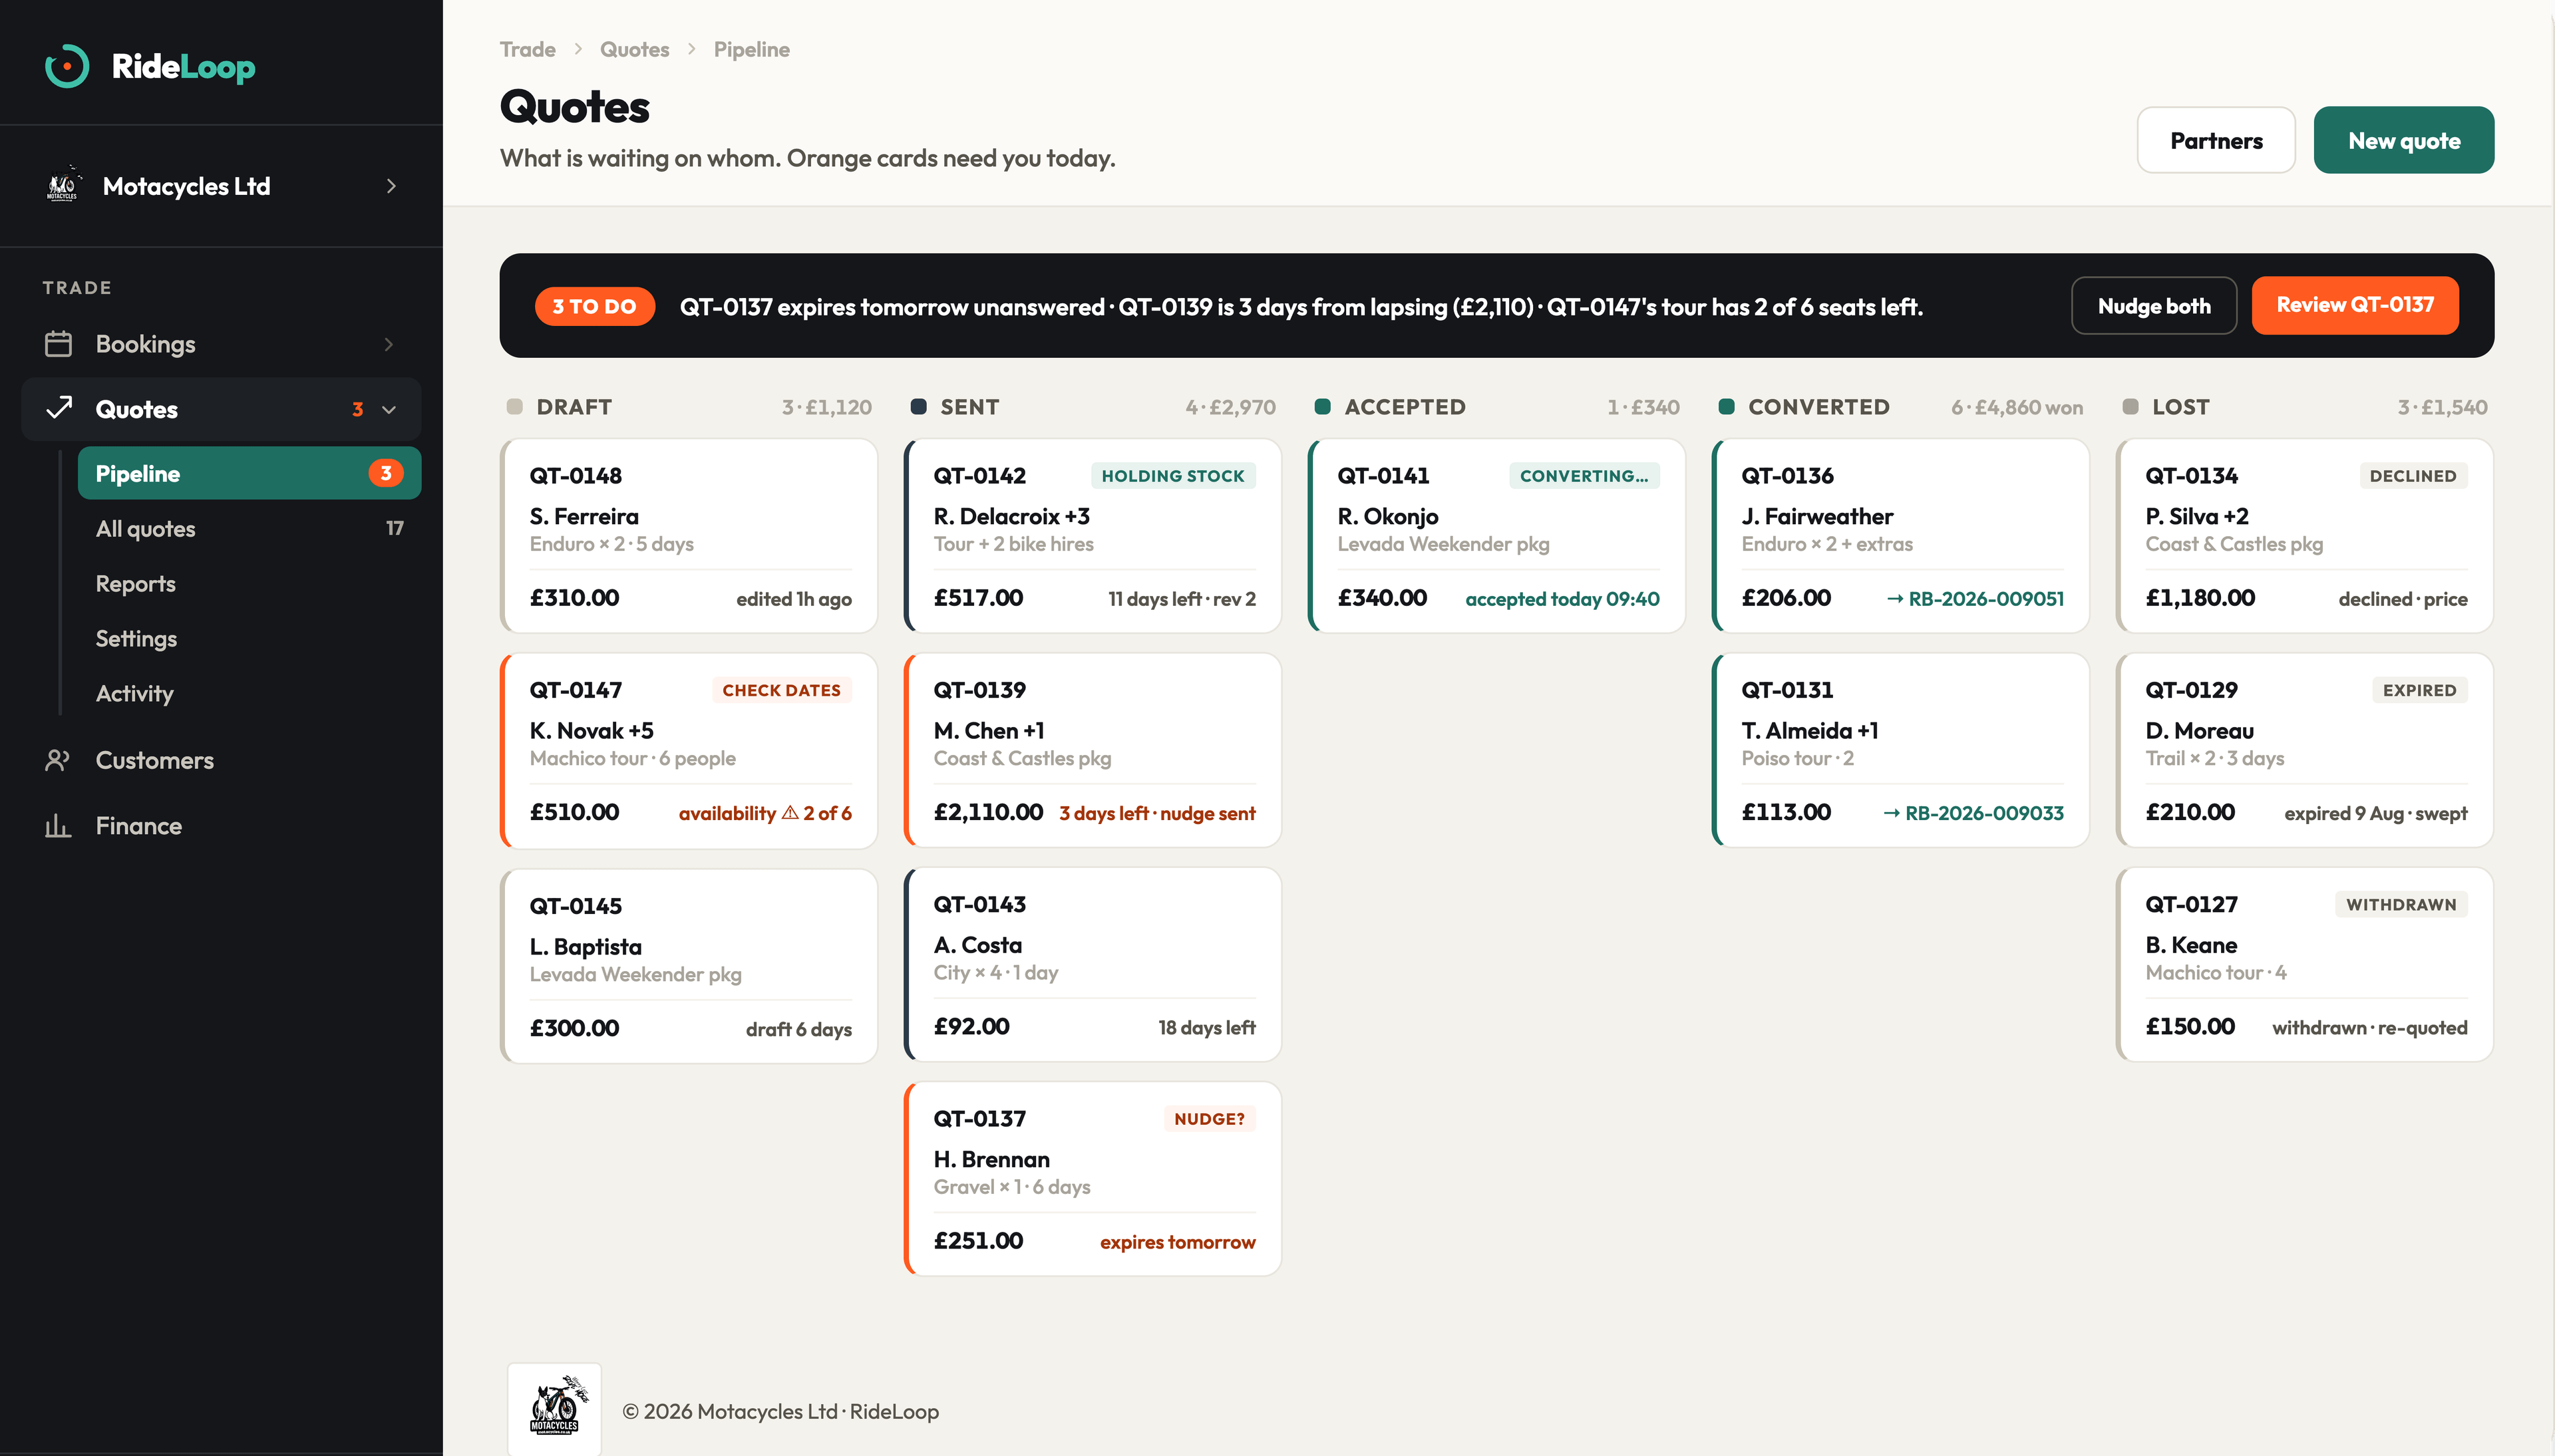Click the Review QT-0137 button
The height and width of the screenshot is (1456, 2555).
click(x=2355, y=305)
